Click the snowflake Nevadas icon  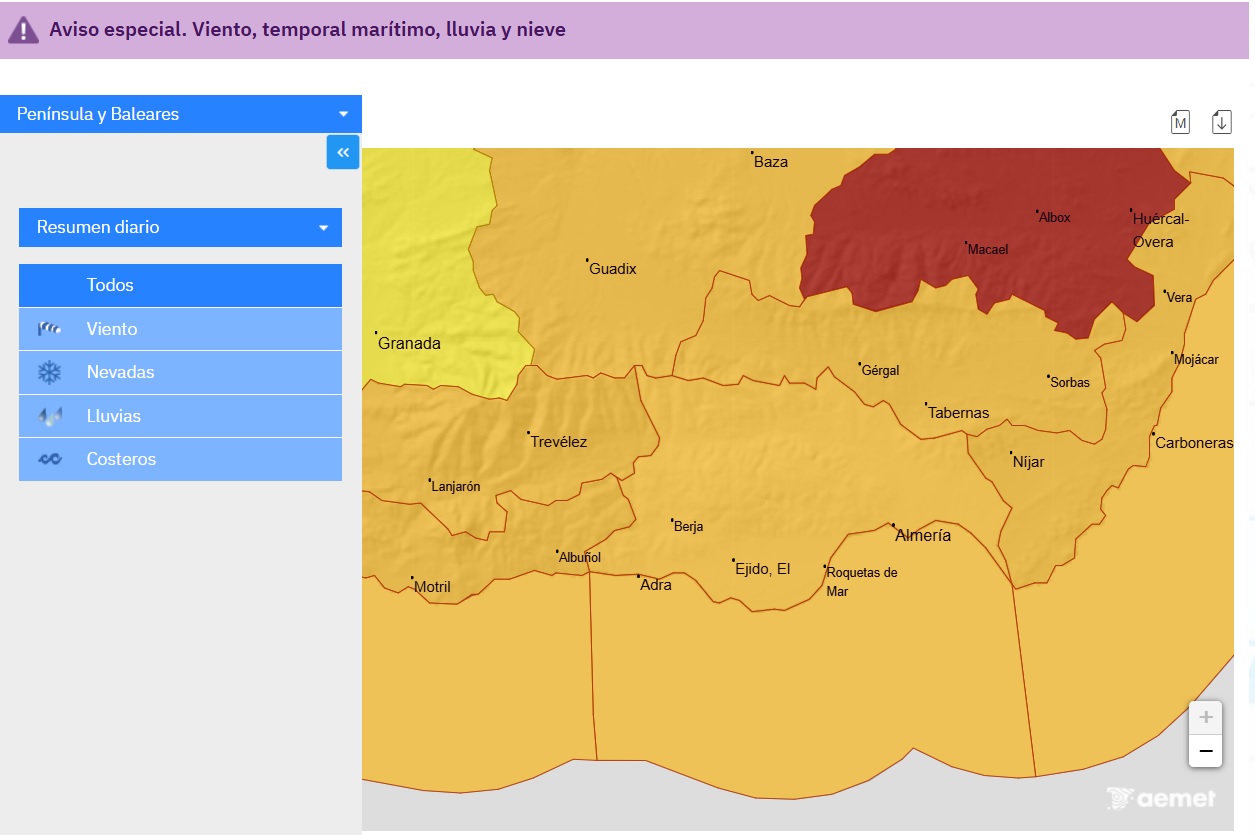(x=50, y=372)
